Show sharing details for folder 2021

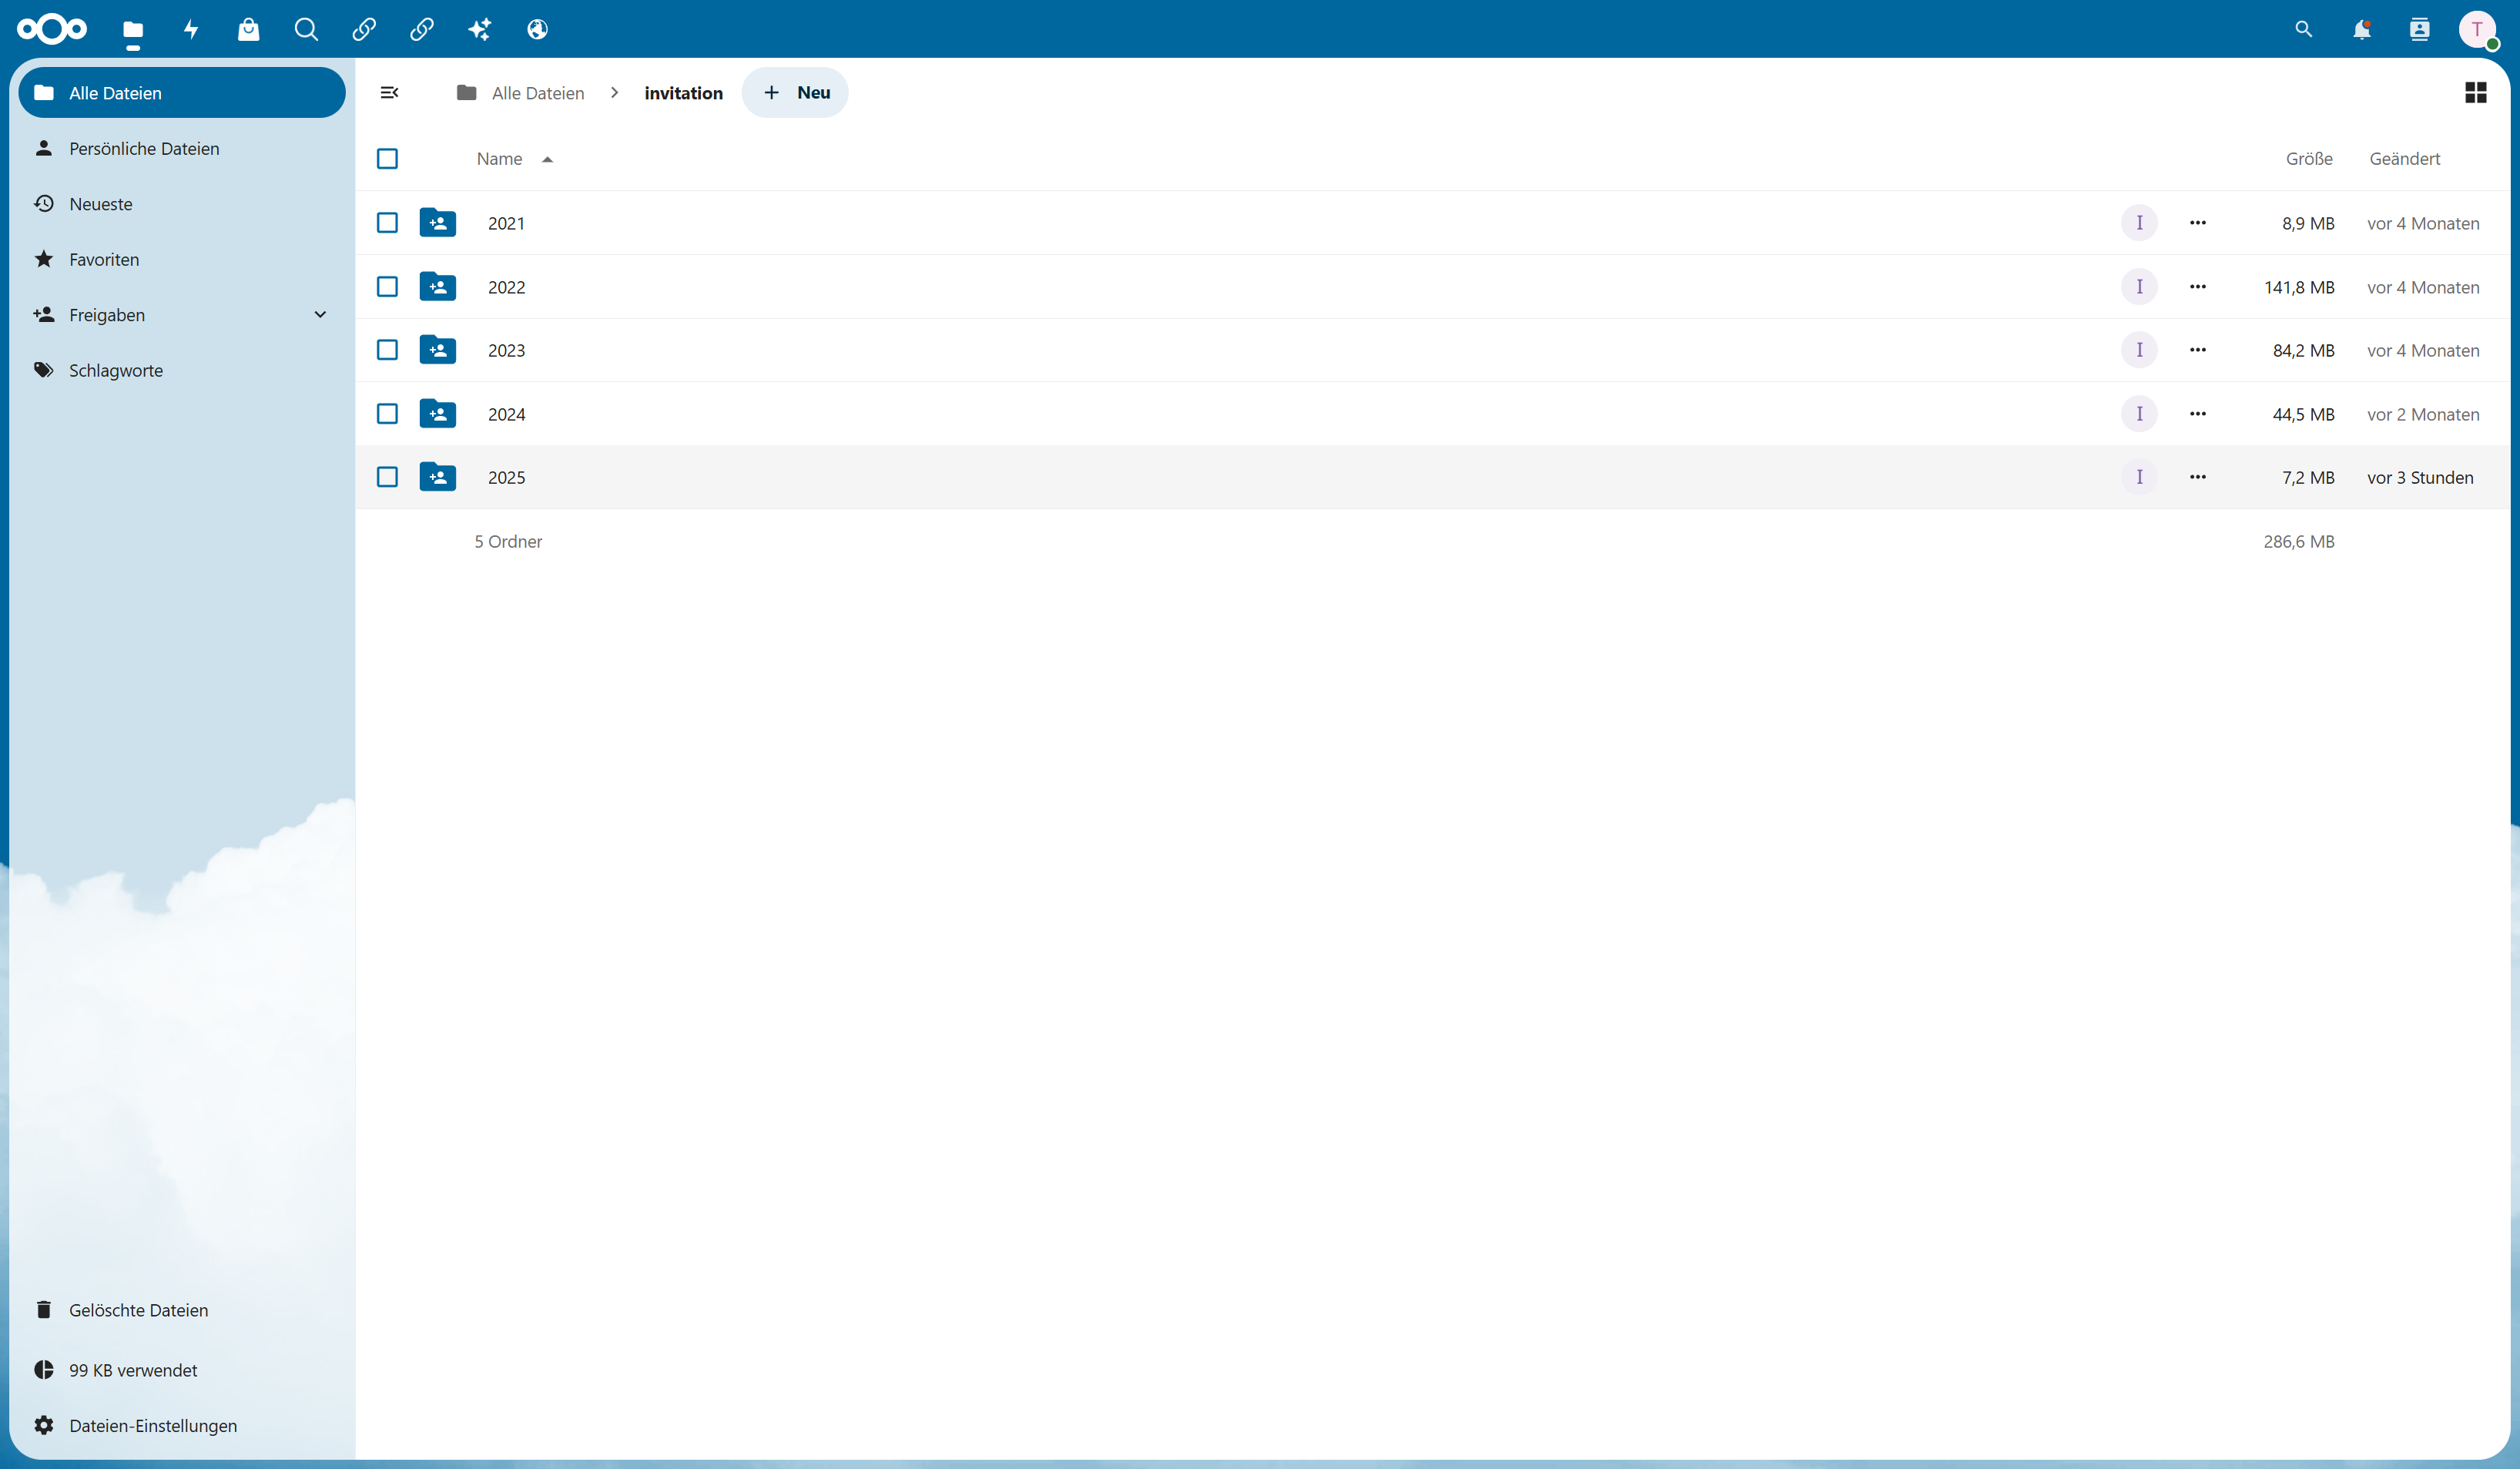[x=2139, y=222]
